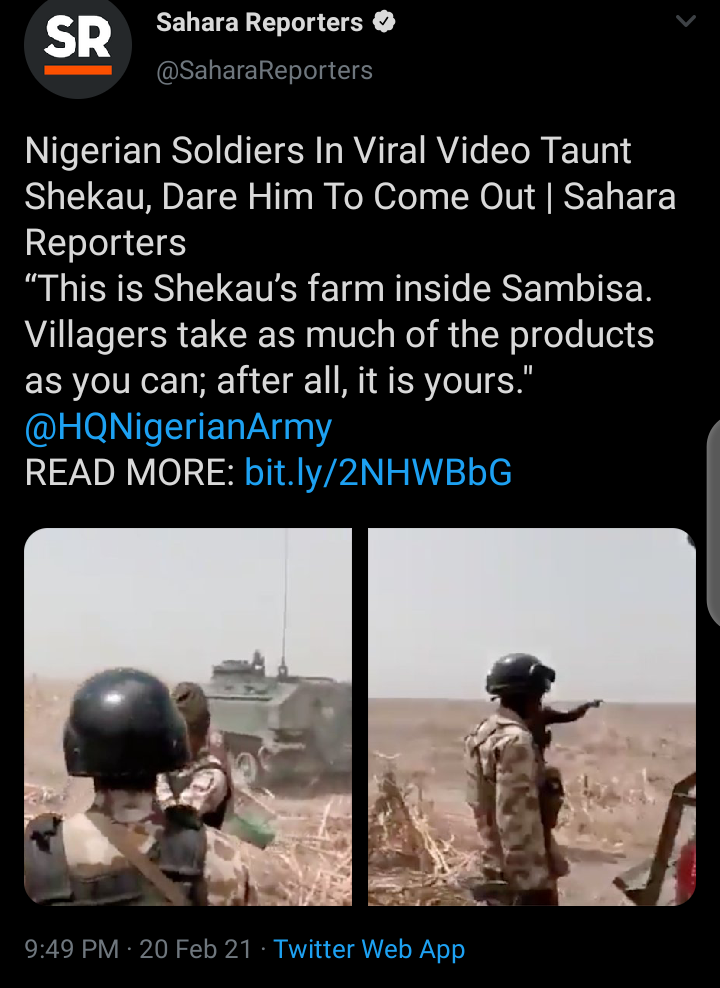Open the Sahara Reporters display name

point(259,23)
